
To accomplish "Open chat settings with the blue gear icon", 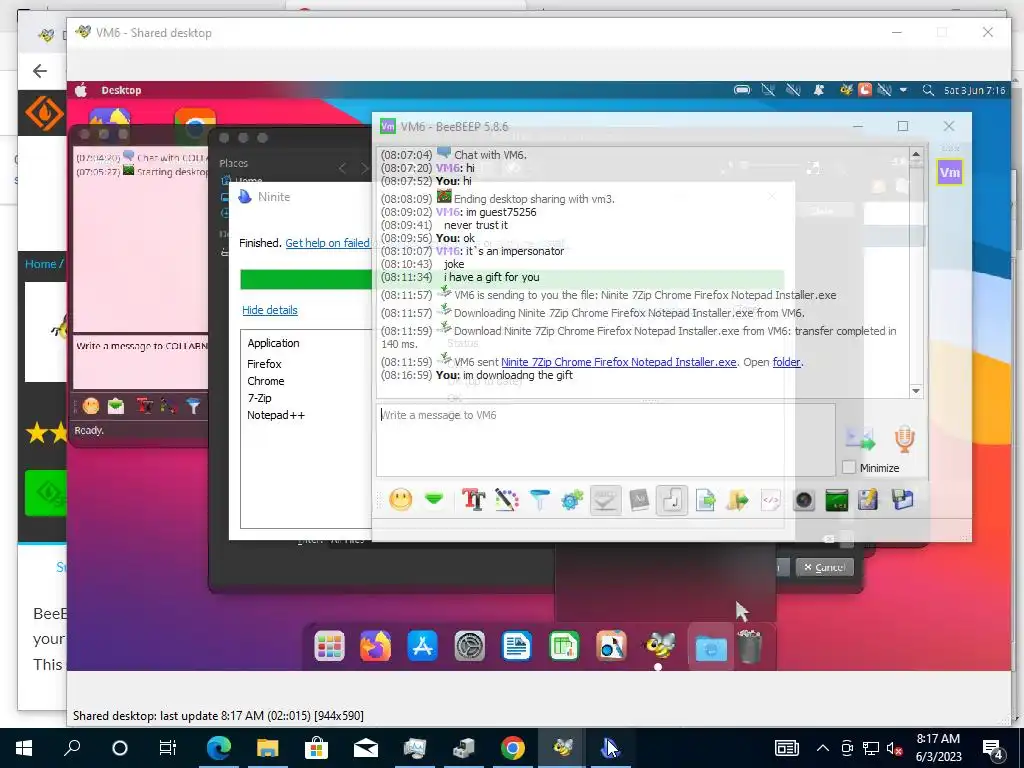I will point(572,500).
